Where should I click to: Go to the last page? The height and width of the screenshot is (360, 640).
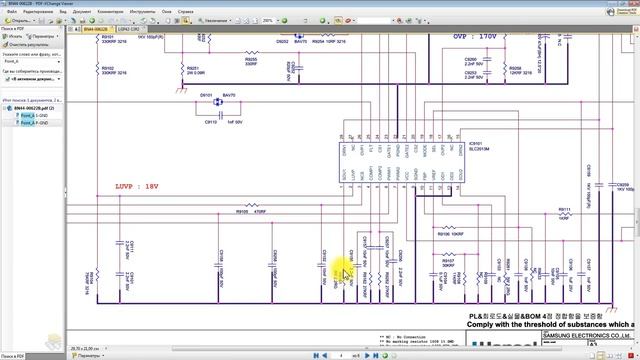coord(376,356)
